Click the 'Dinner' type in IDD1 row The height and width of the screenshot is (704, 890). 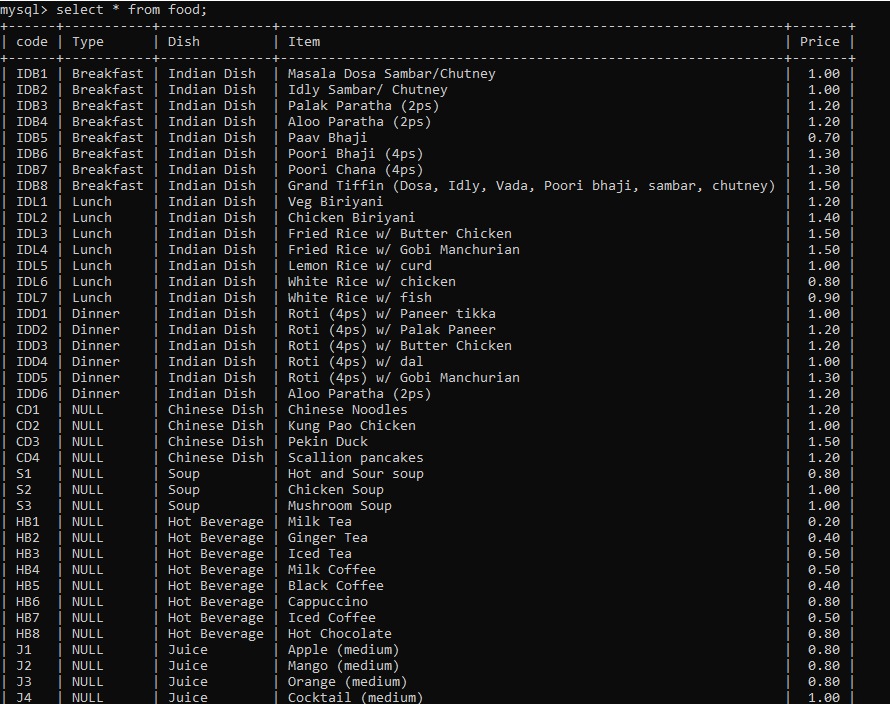[96, 313]
